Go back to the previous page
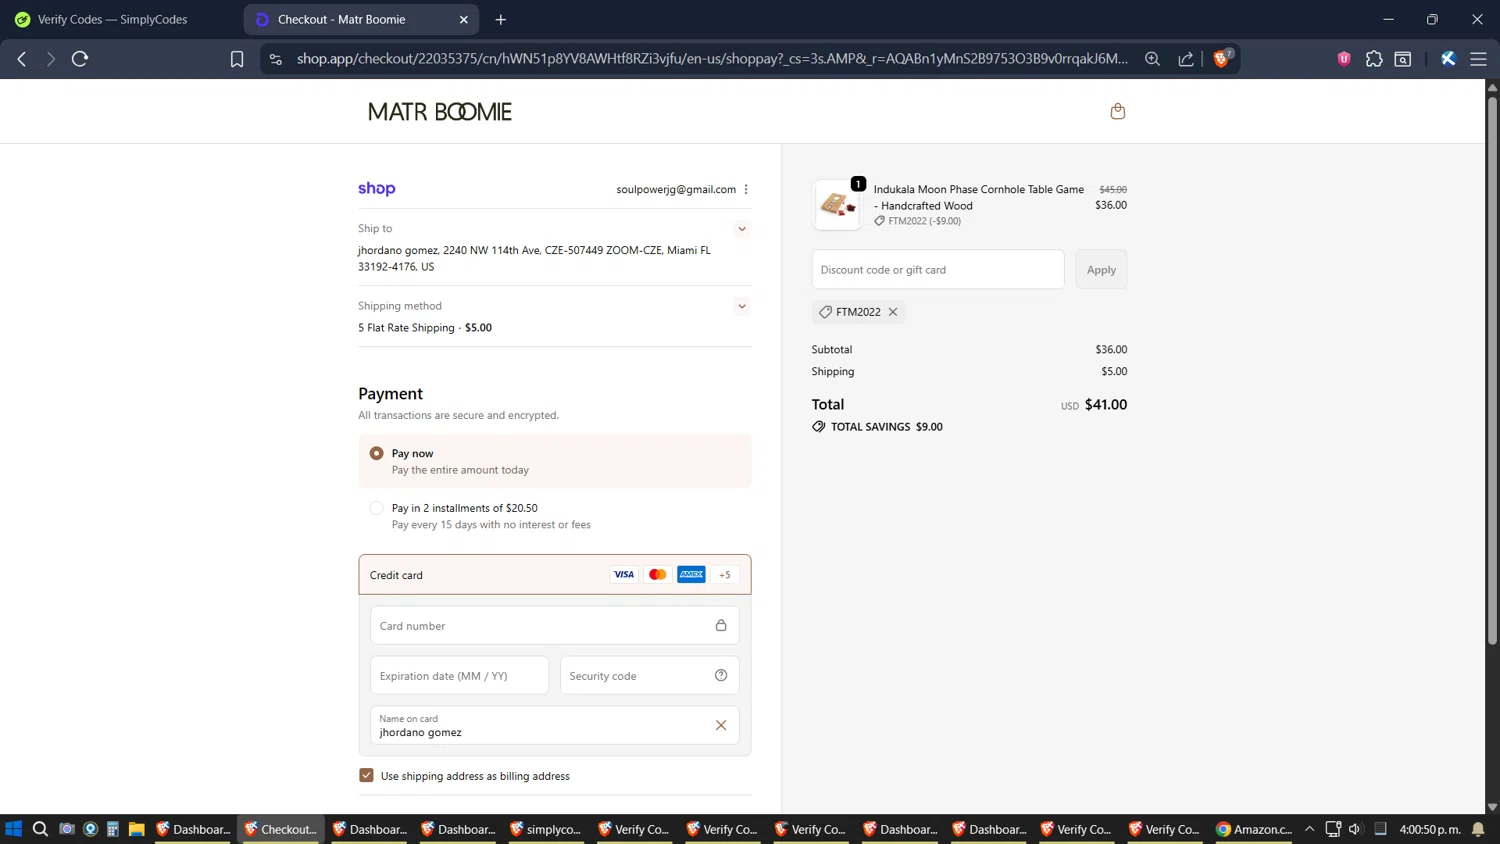Image resolution: width=1500 pixels, height=844 pixels. coord(22,59)
